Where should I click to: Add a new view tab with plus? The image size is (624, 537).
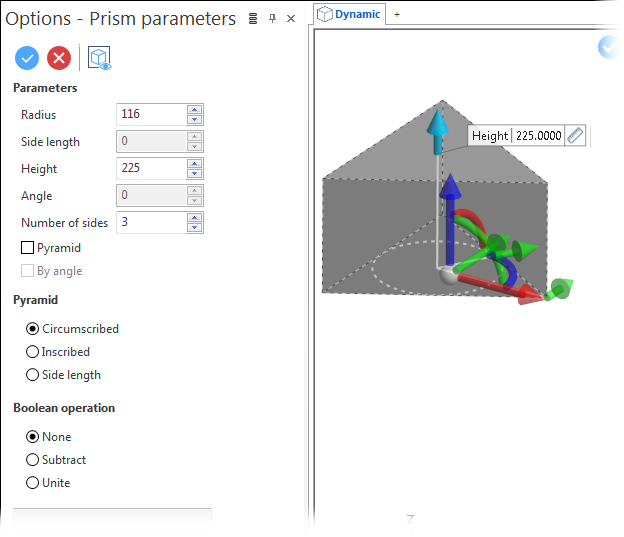397,15
